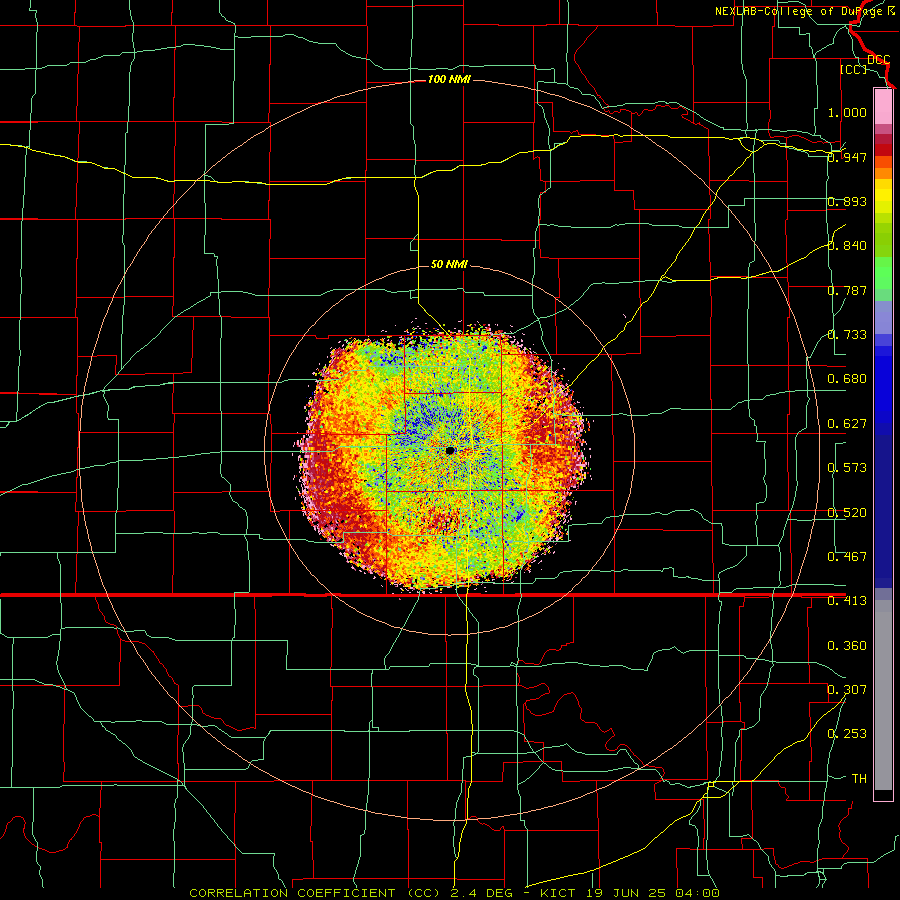Select the 0.787 legend value
This screenshot has width=900, height=900.
847,290
